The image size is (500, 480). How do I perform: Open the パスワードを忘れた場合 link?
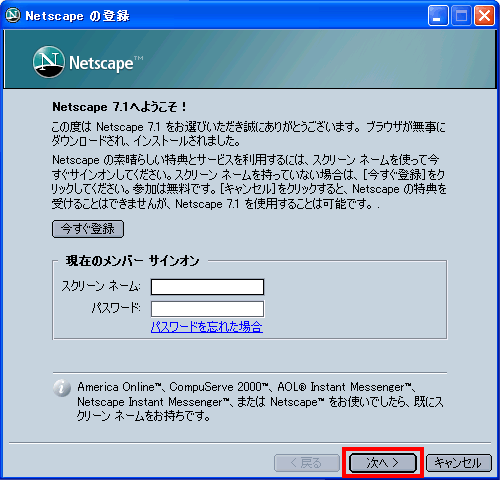coord(207,327)
